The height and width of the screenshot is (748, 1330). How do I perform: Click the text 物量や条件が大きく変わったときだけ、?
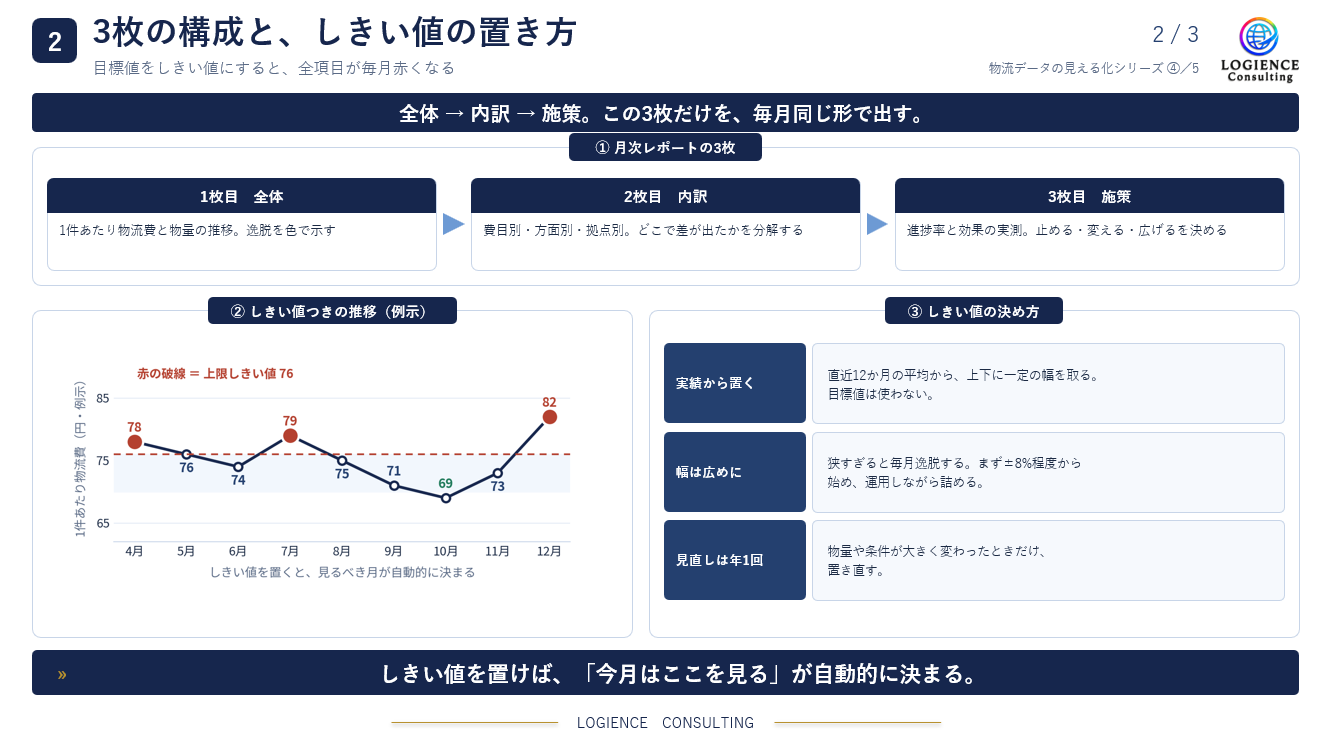point(937,551)
